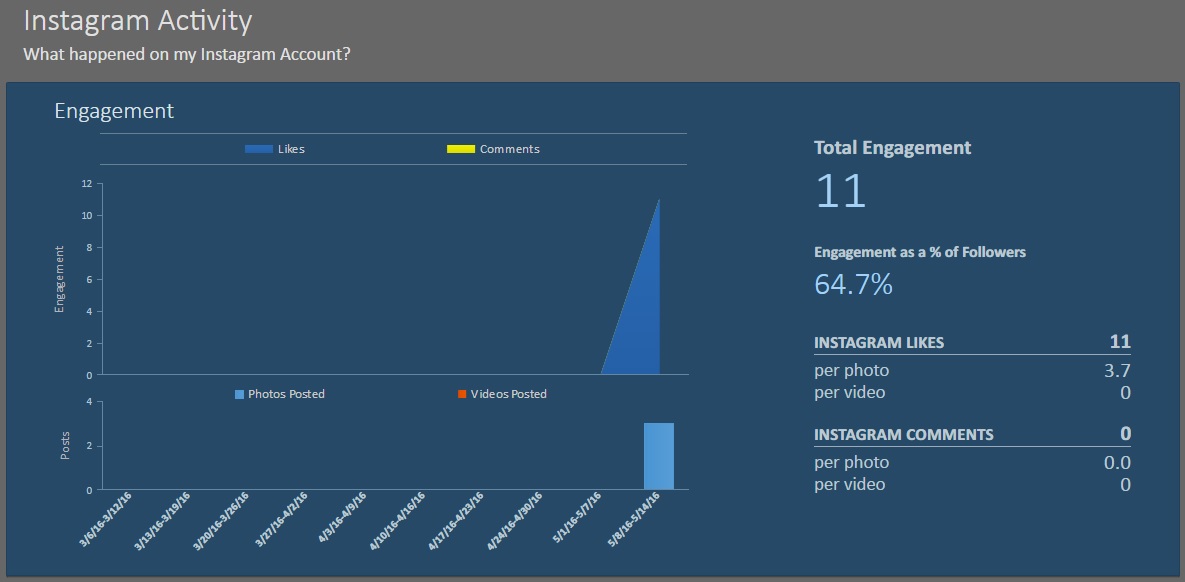Click the yellow Comments legend swatch
1185x582 pixels.
point(460,149)
